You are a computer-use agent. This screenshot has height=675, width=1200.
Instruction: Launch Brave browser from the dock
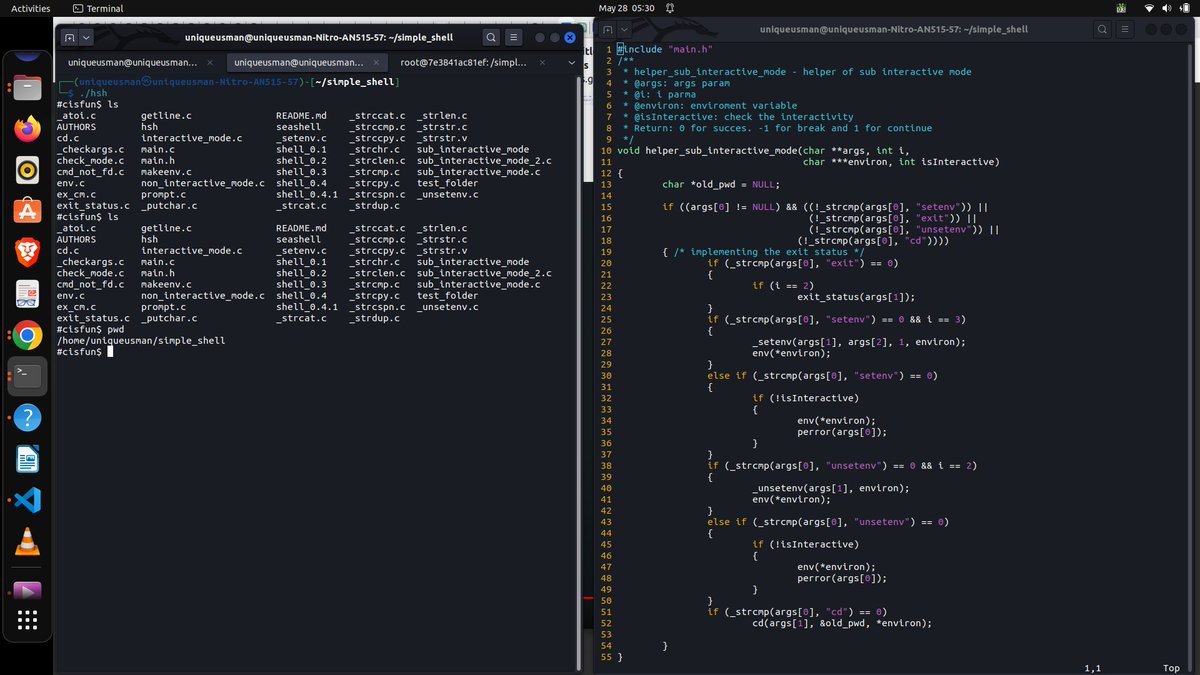click(27, 252)
